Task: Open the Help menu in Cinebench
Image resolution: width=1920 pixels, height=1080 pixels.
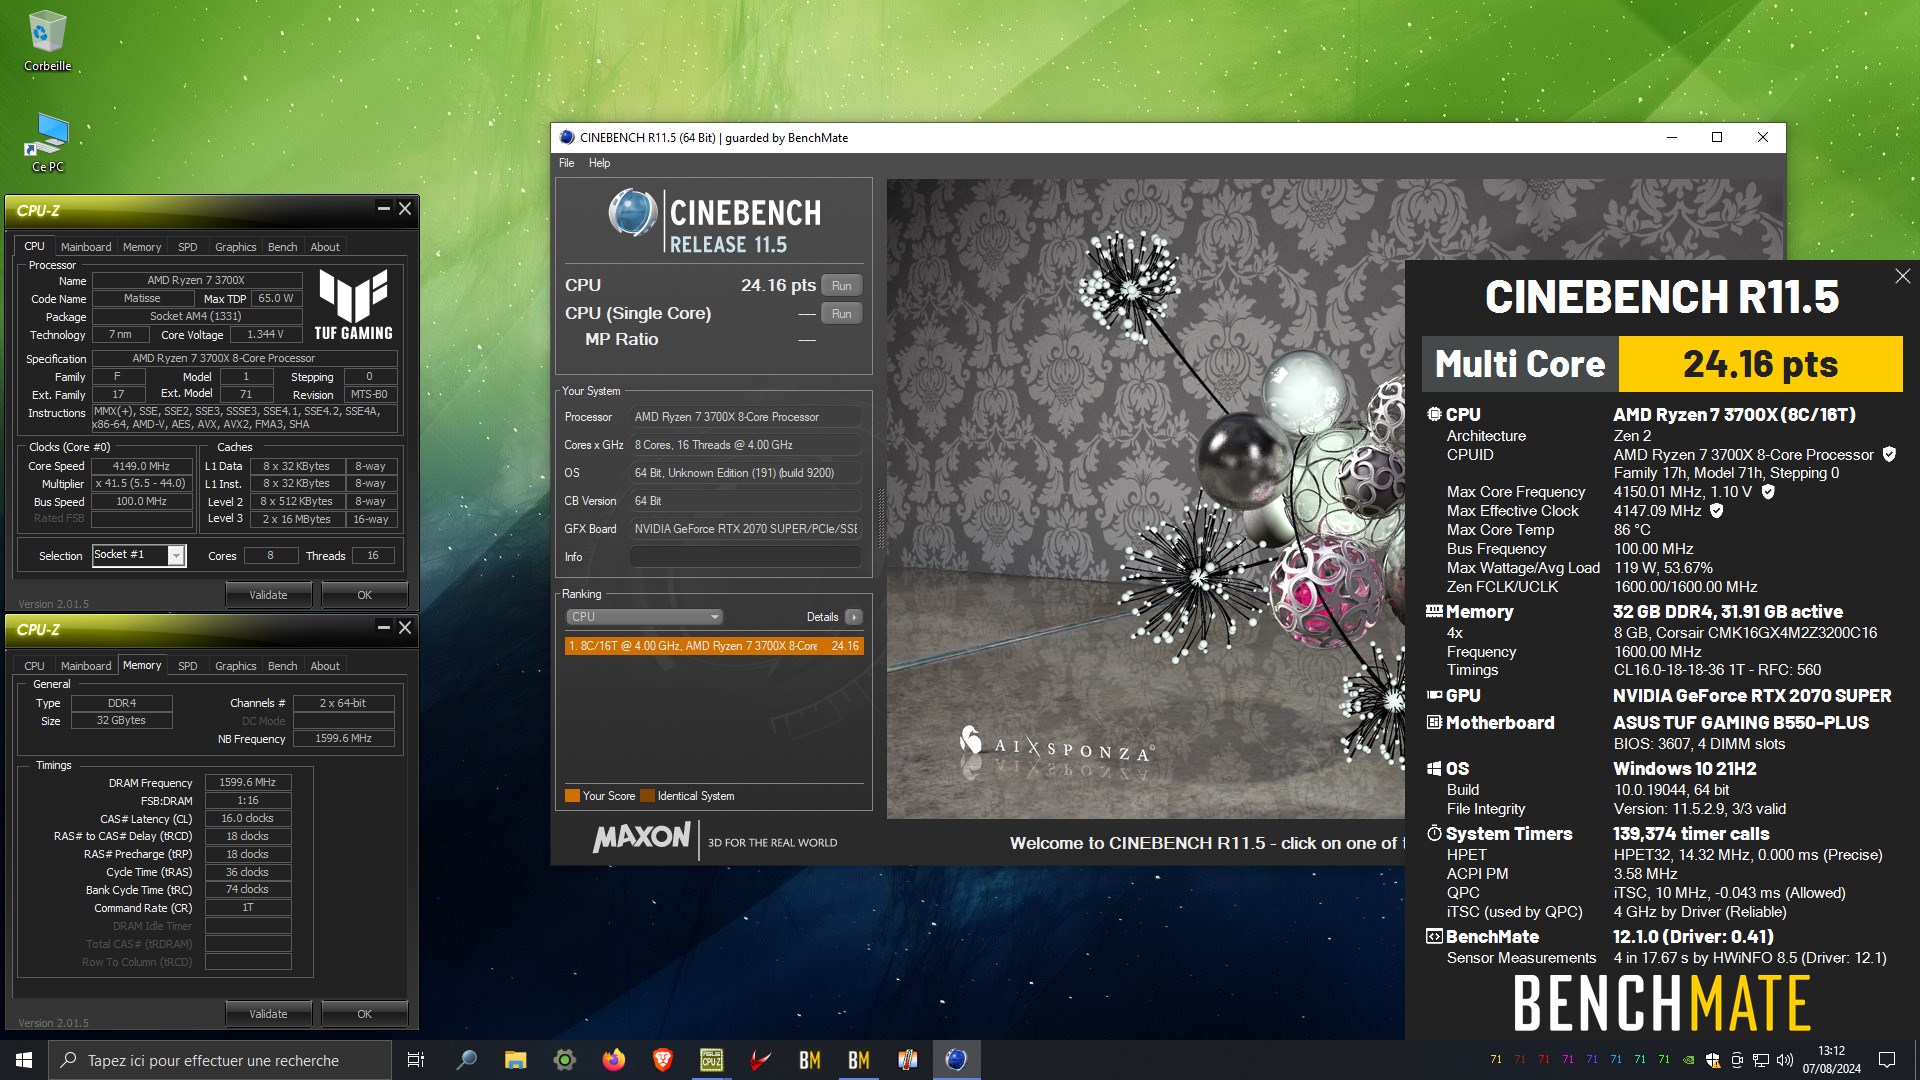Action: click(x=599, y=163)
